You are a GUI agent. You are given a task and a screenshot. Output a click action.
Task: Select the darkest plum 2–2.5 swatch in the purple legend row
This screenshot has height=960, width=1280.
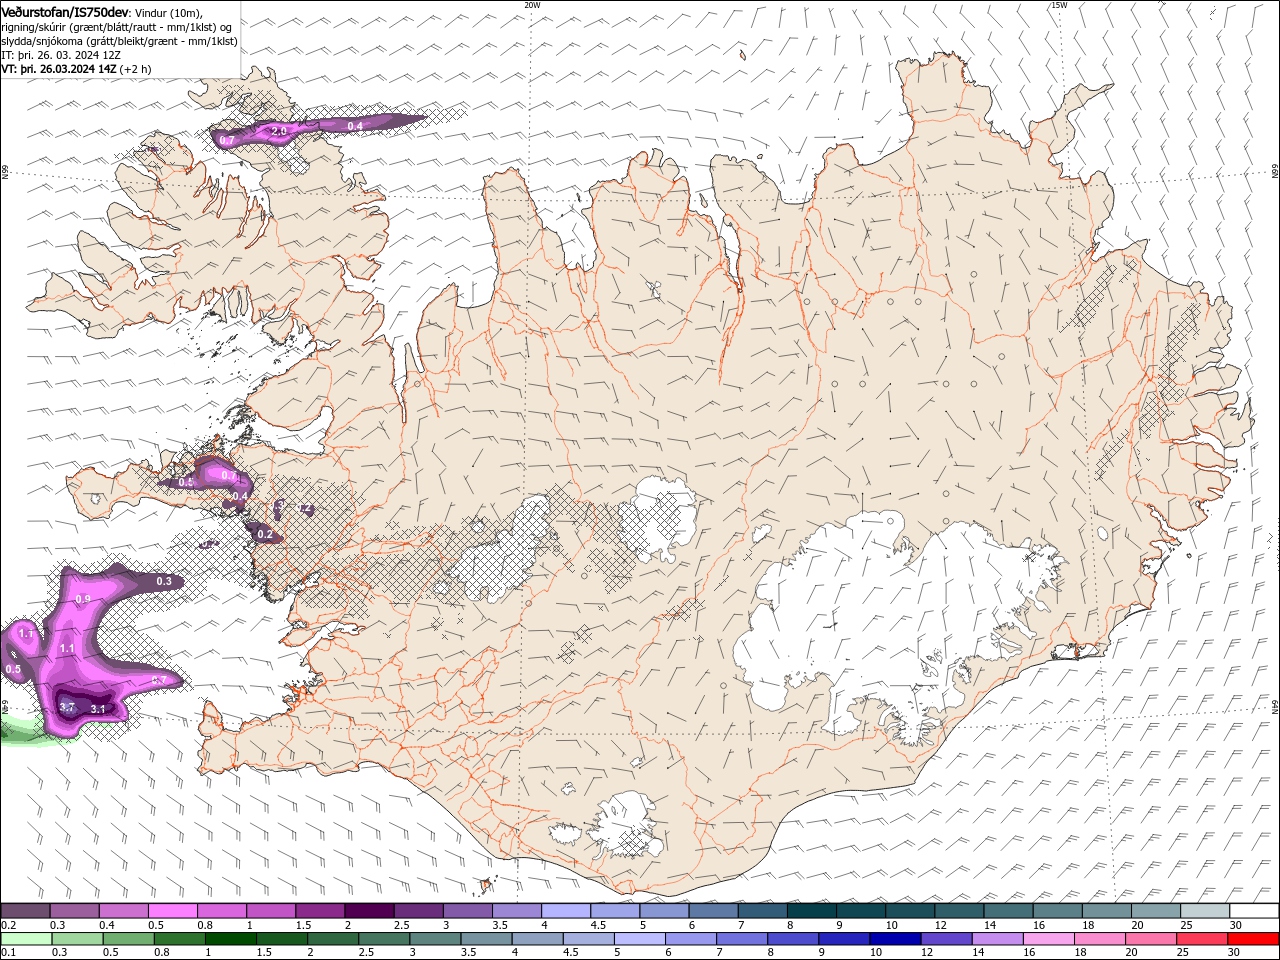click(x=369, y=911)
